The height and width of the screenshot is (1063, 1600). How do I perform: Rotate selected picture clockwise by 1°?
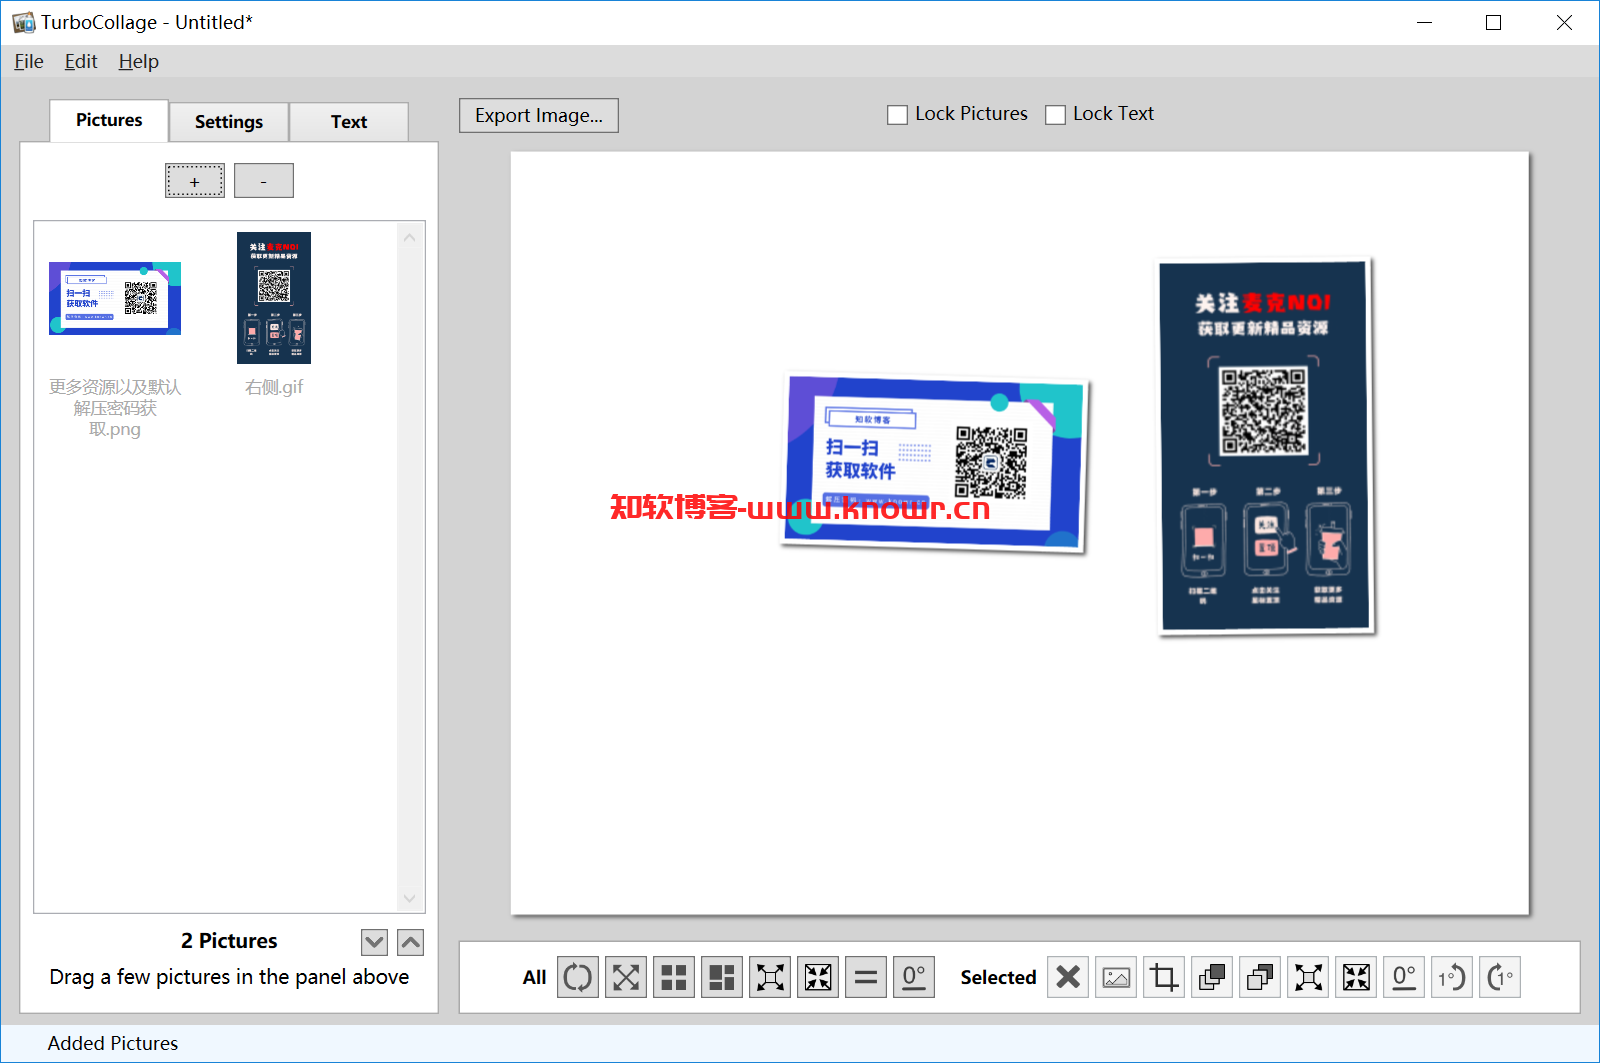point(1500,977)
